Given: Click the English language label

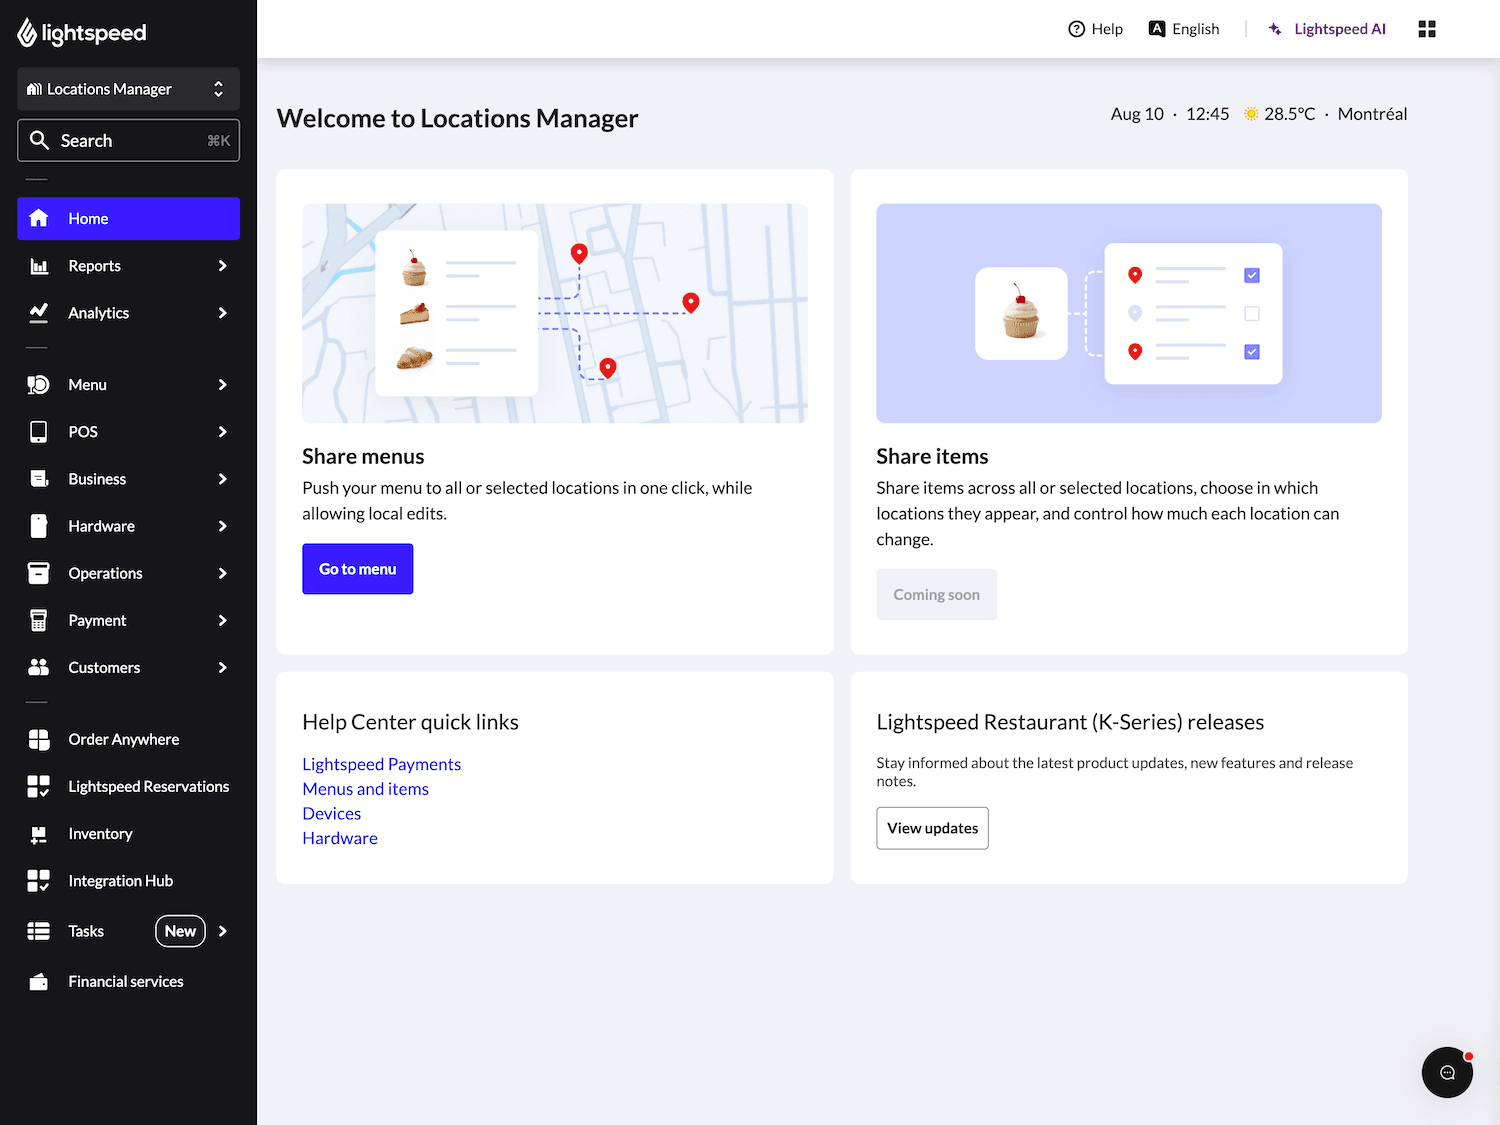Looking at the screenshot, I should point(1195,29).
